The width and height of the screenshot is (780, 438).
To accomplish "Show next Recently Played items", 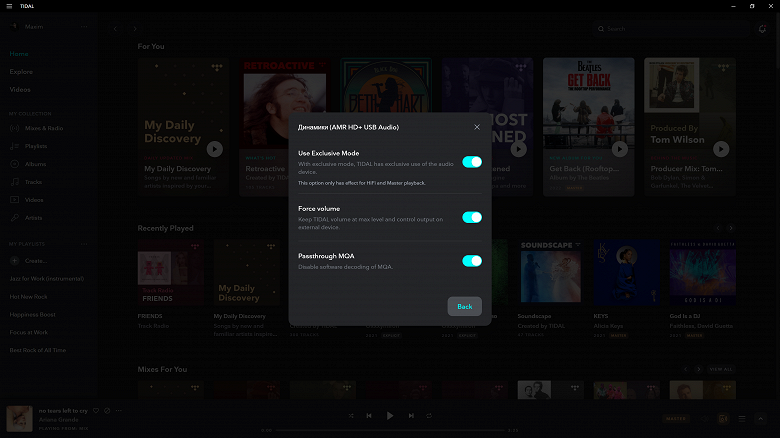I will [x=731, y=228].
